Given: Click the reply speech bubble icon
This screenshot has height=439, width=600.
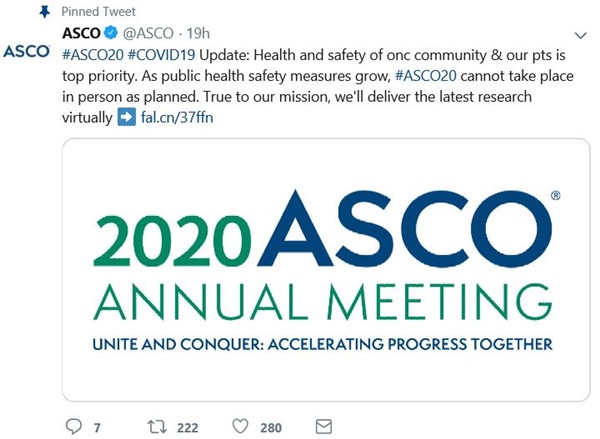Looking at the screenshot, I should 74,426.
